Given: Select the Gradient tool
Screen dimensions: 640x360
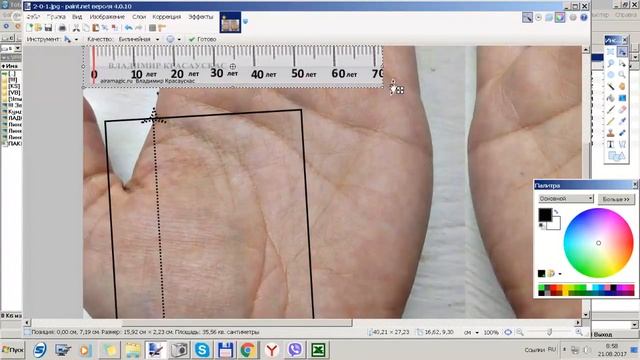Looking at the screenshot, I should click(x=622, y=98).
